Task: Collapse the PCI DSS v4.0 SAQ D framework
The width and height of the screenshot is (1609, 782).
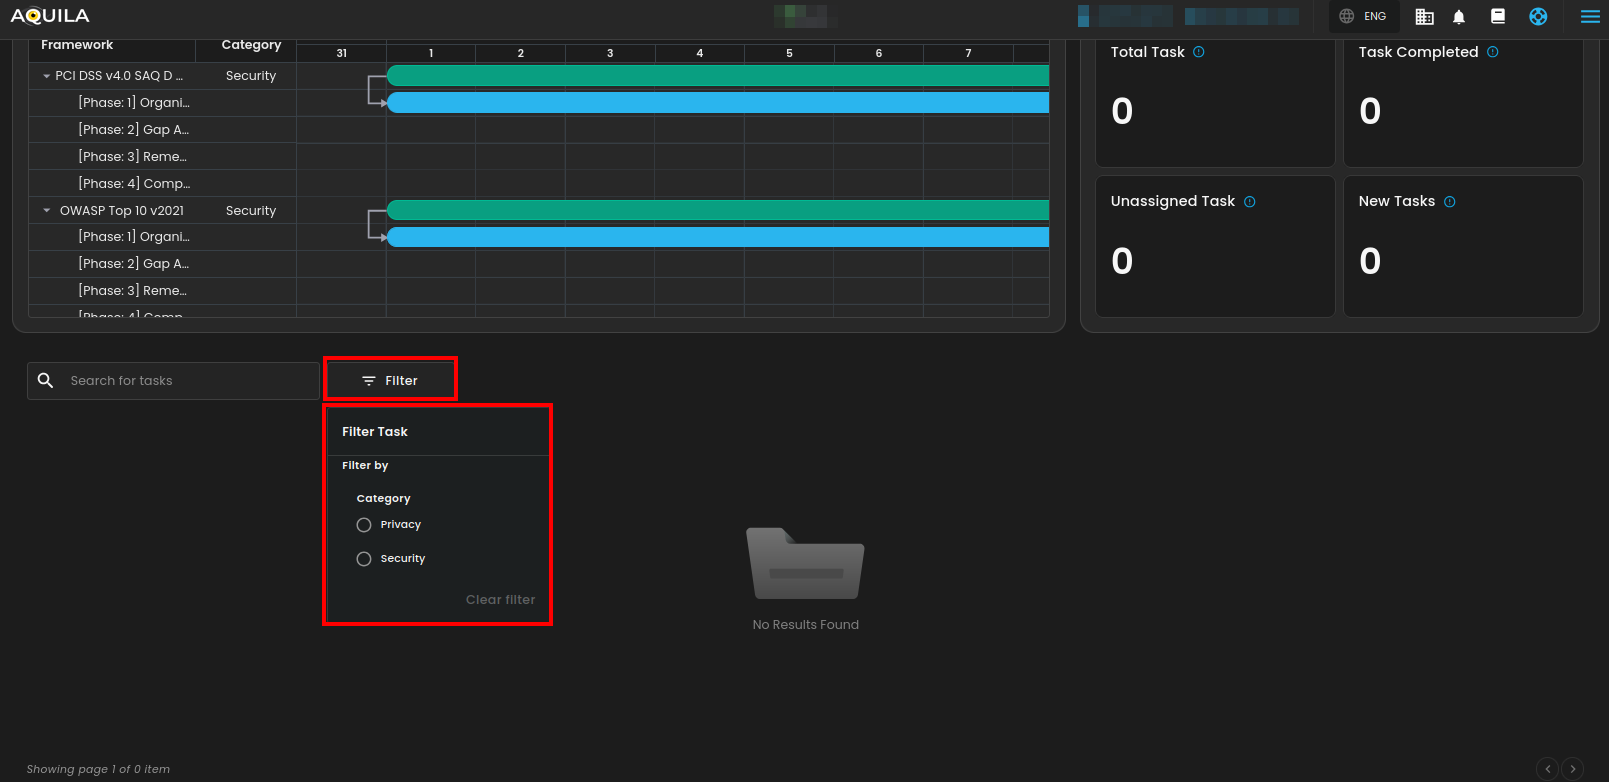Action: [46, 76]
